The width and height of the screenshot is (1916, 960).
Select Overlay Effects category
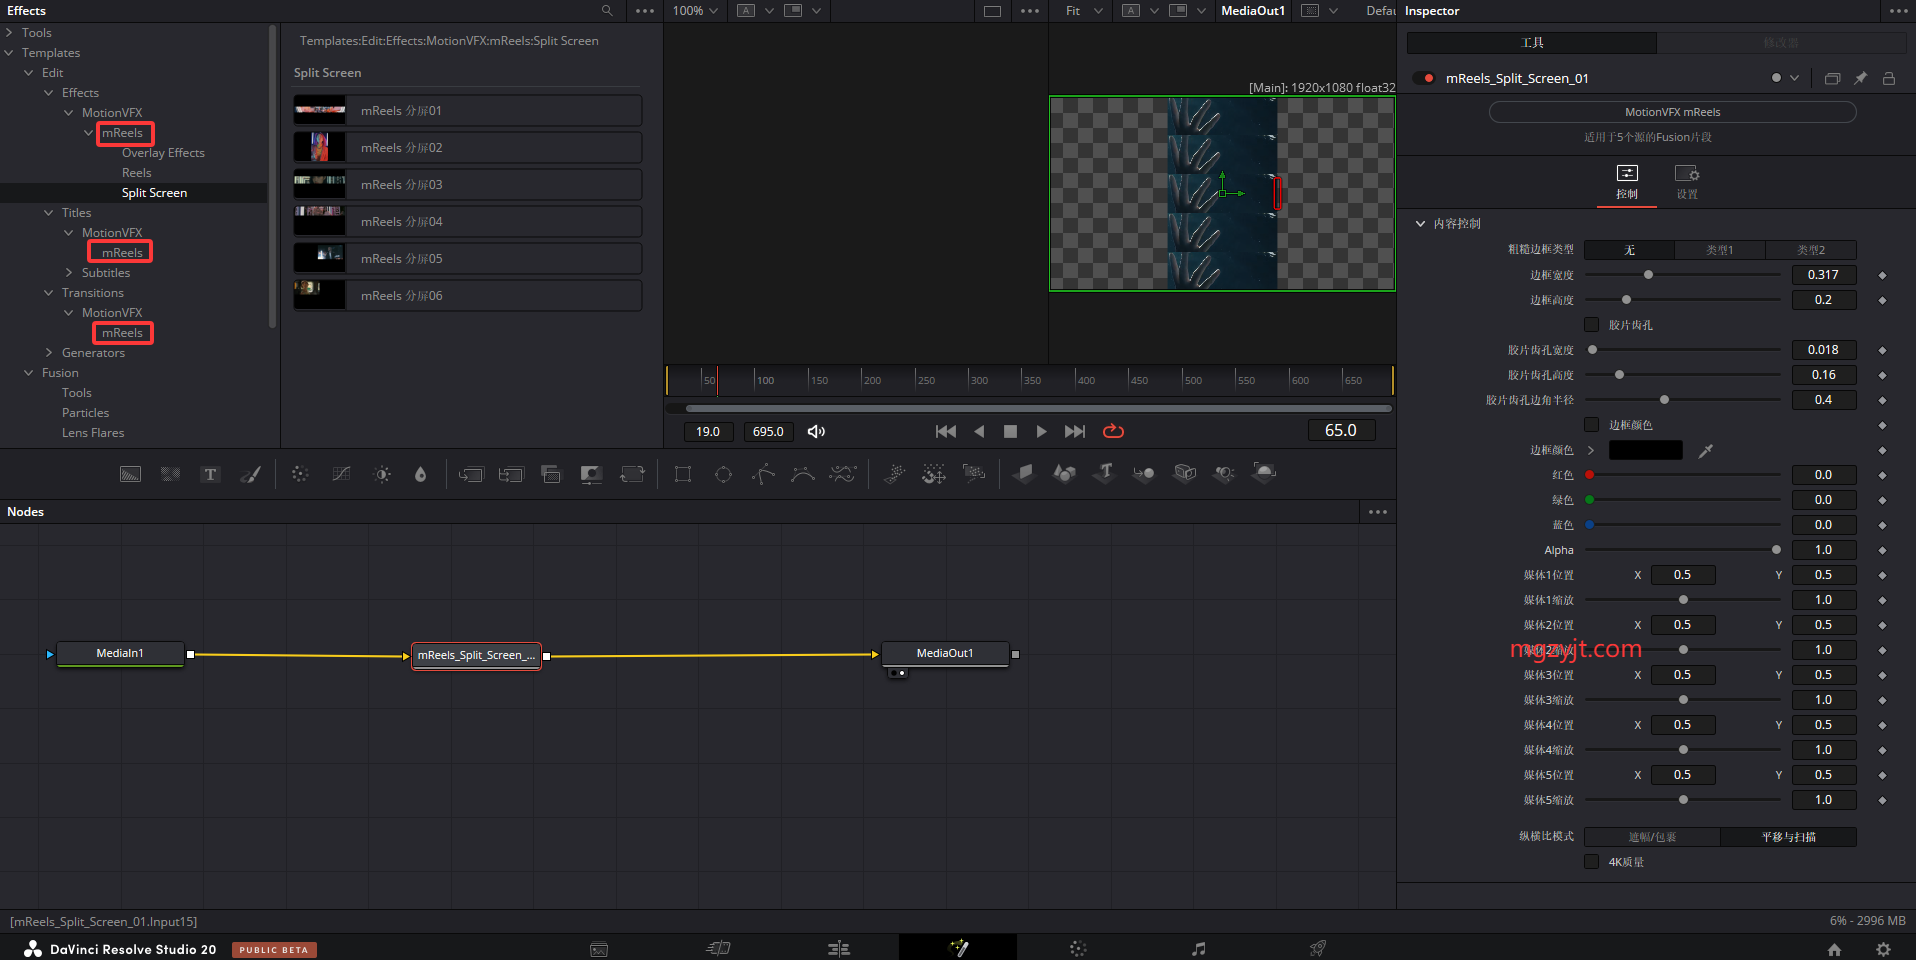163,153
